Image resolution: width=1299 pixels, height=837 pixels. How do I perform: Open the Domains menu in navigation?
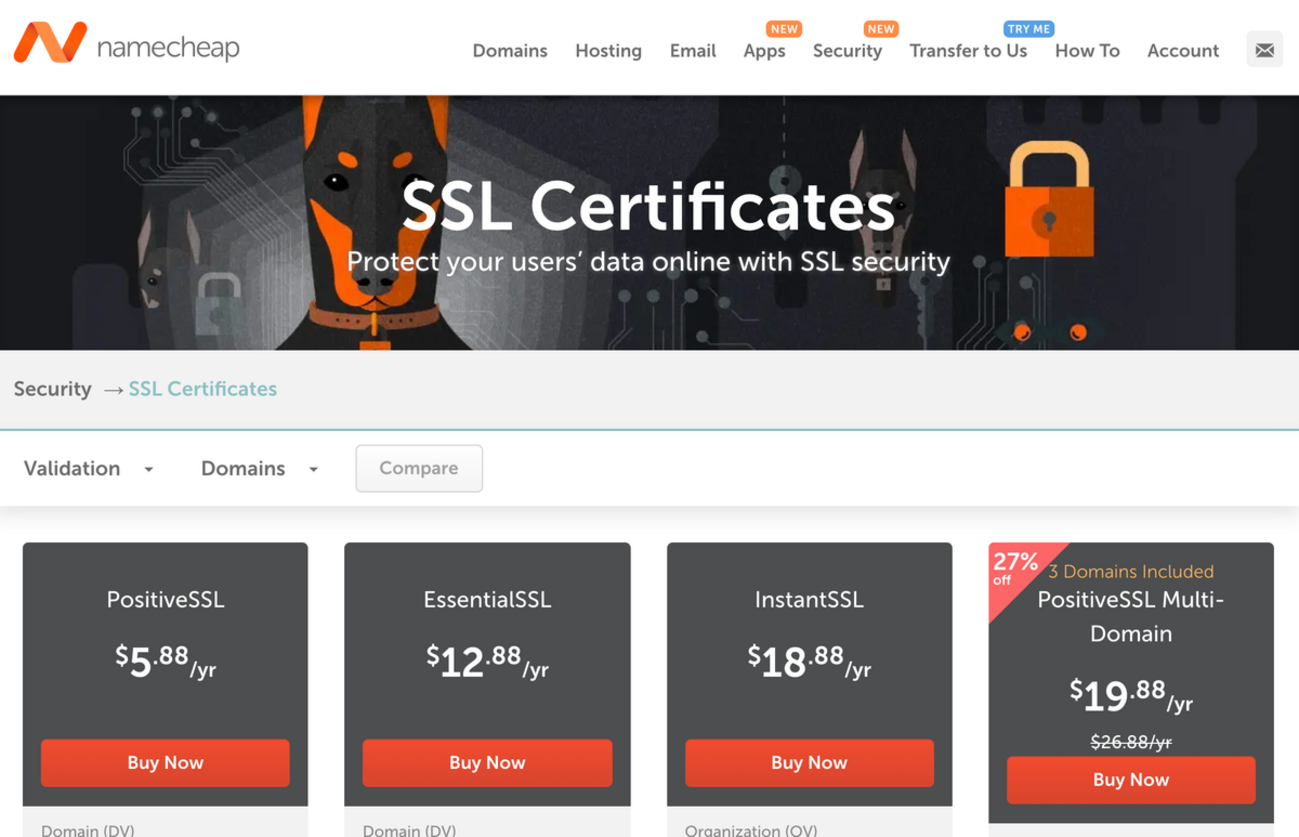tap(510, 51)
